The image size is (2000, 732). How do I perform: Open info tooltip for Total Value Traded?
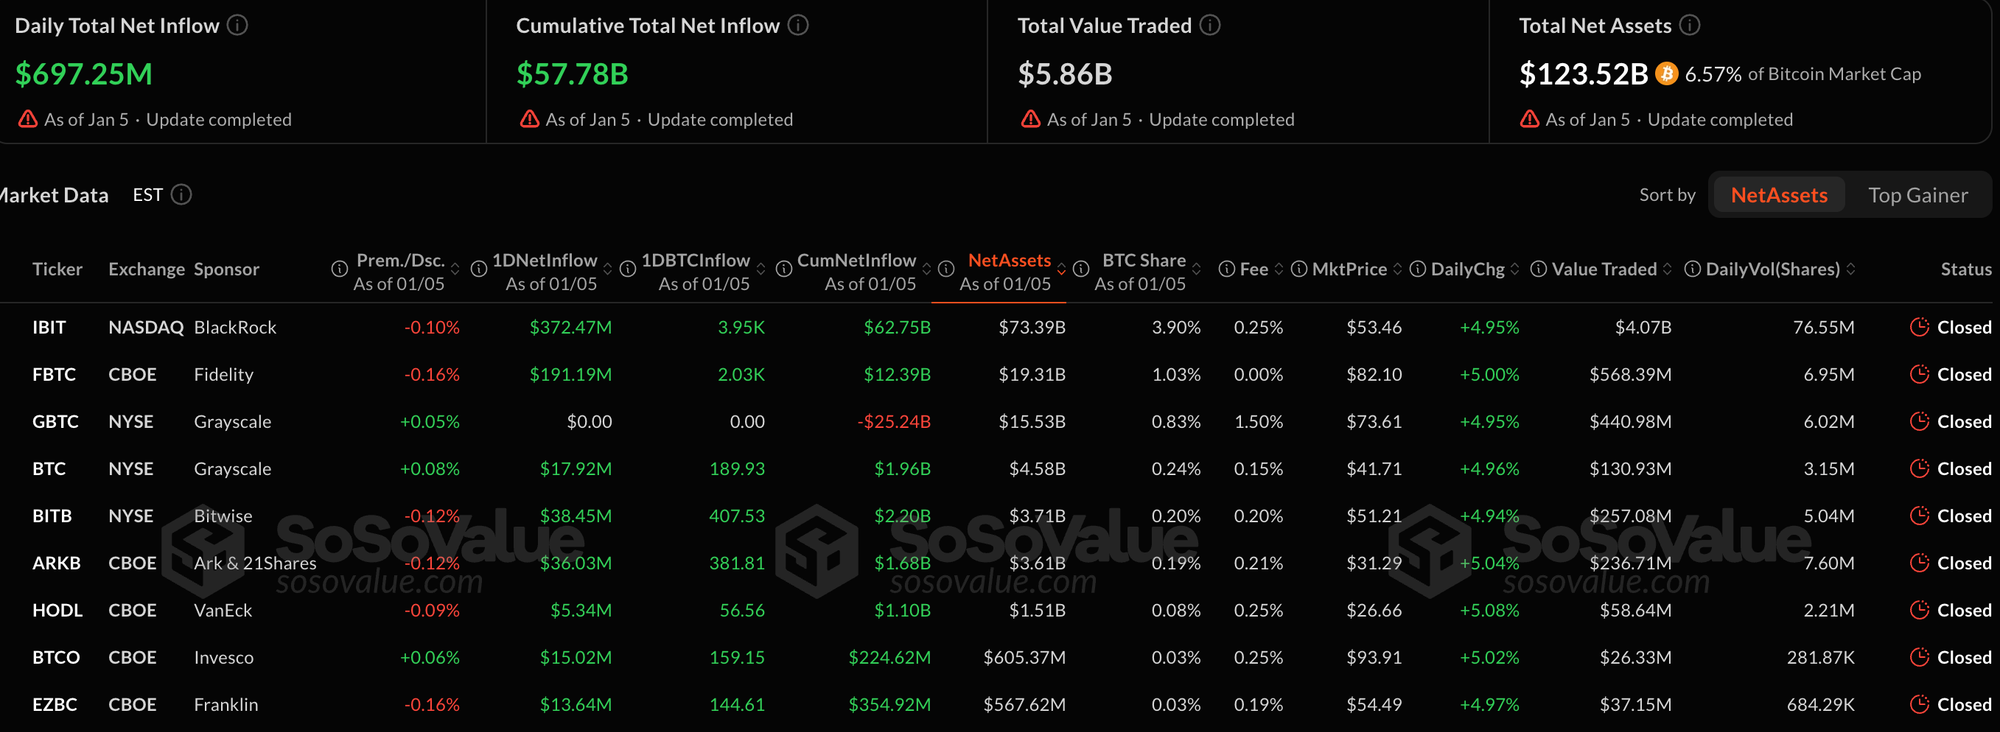(x=1209, y=26)
